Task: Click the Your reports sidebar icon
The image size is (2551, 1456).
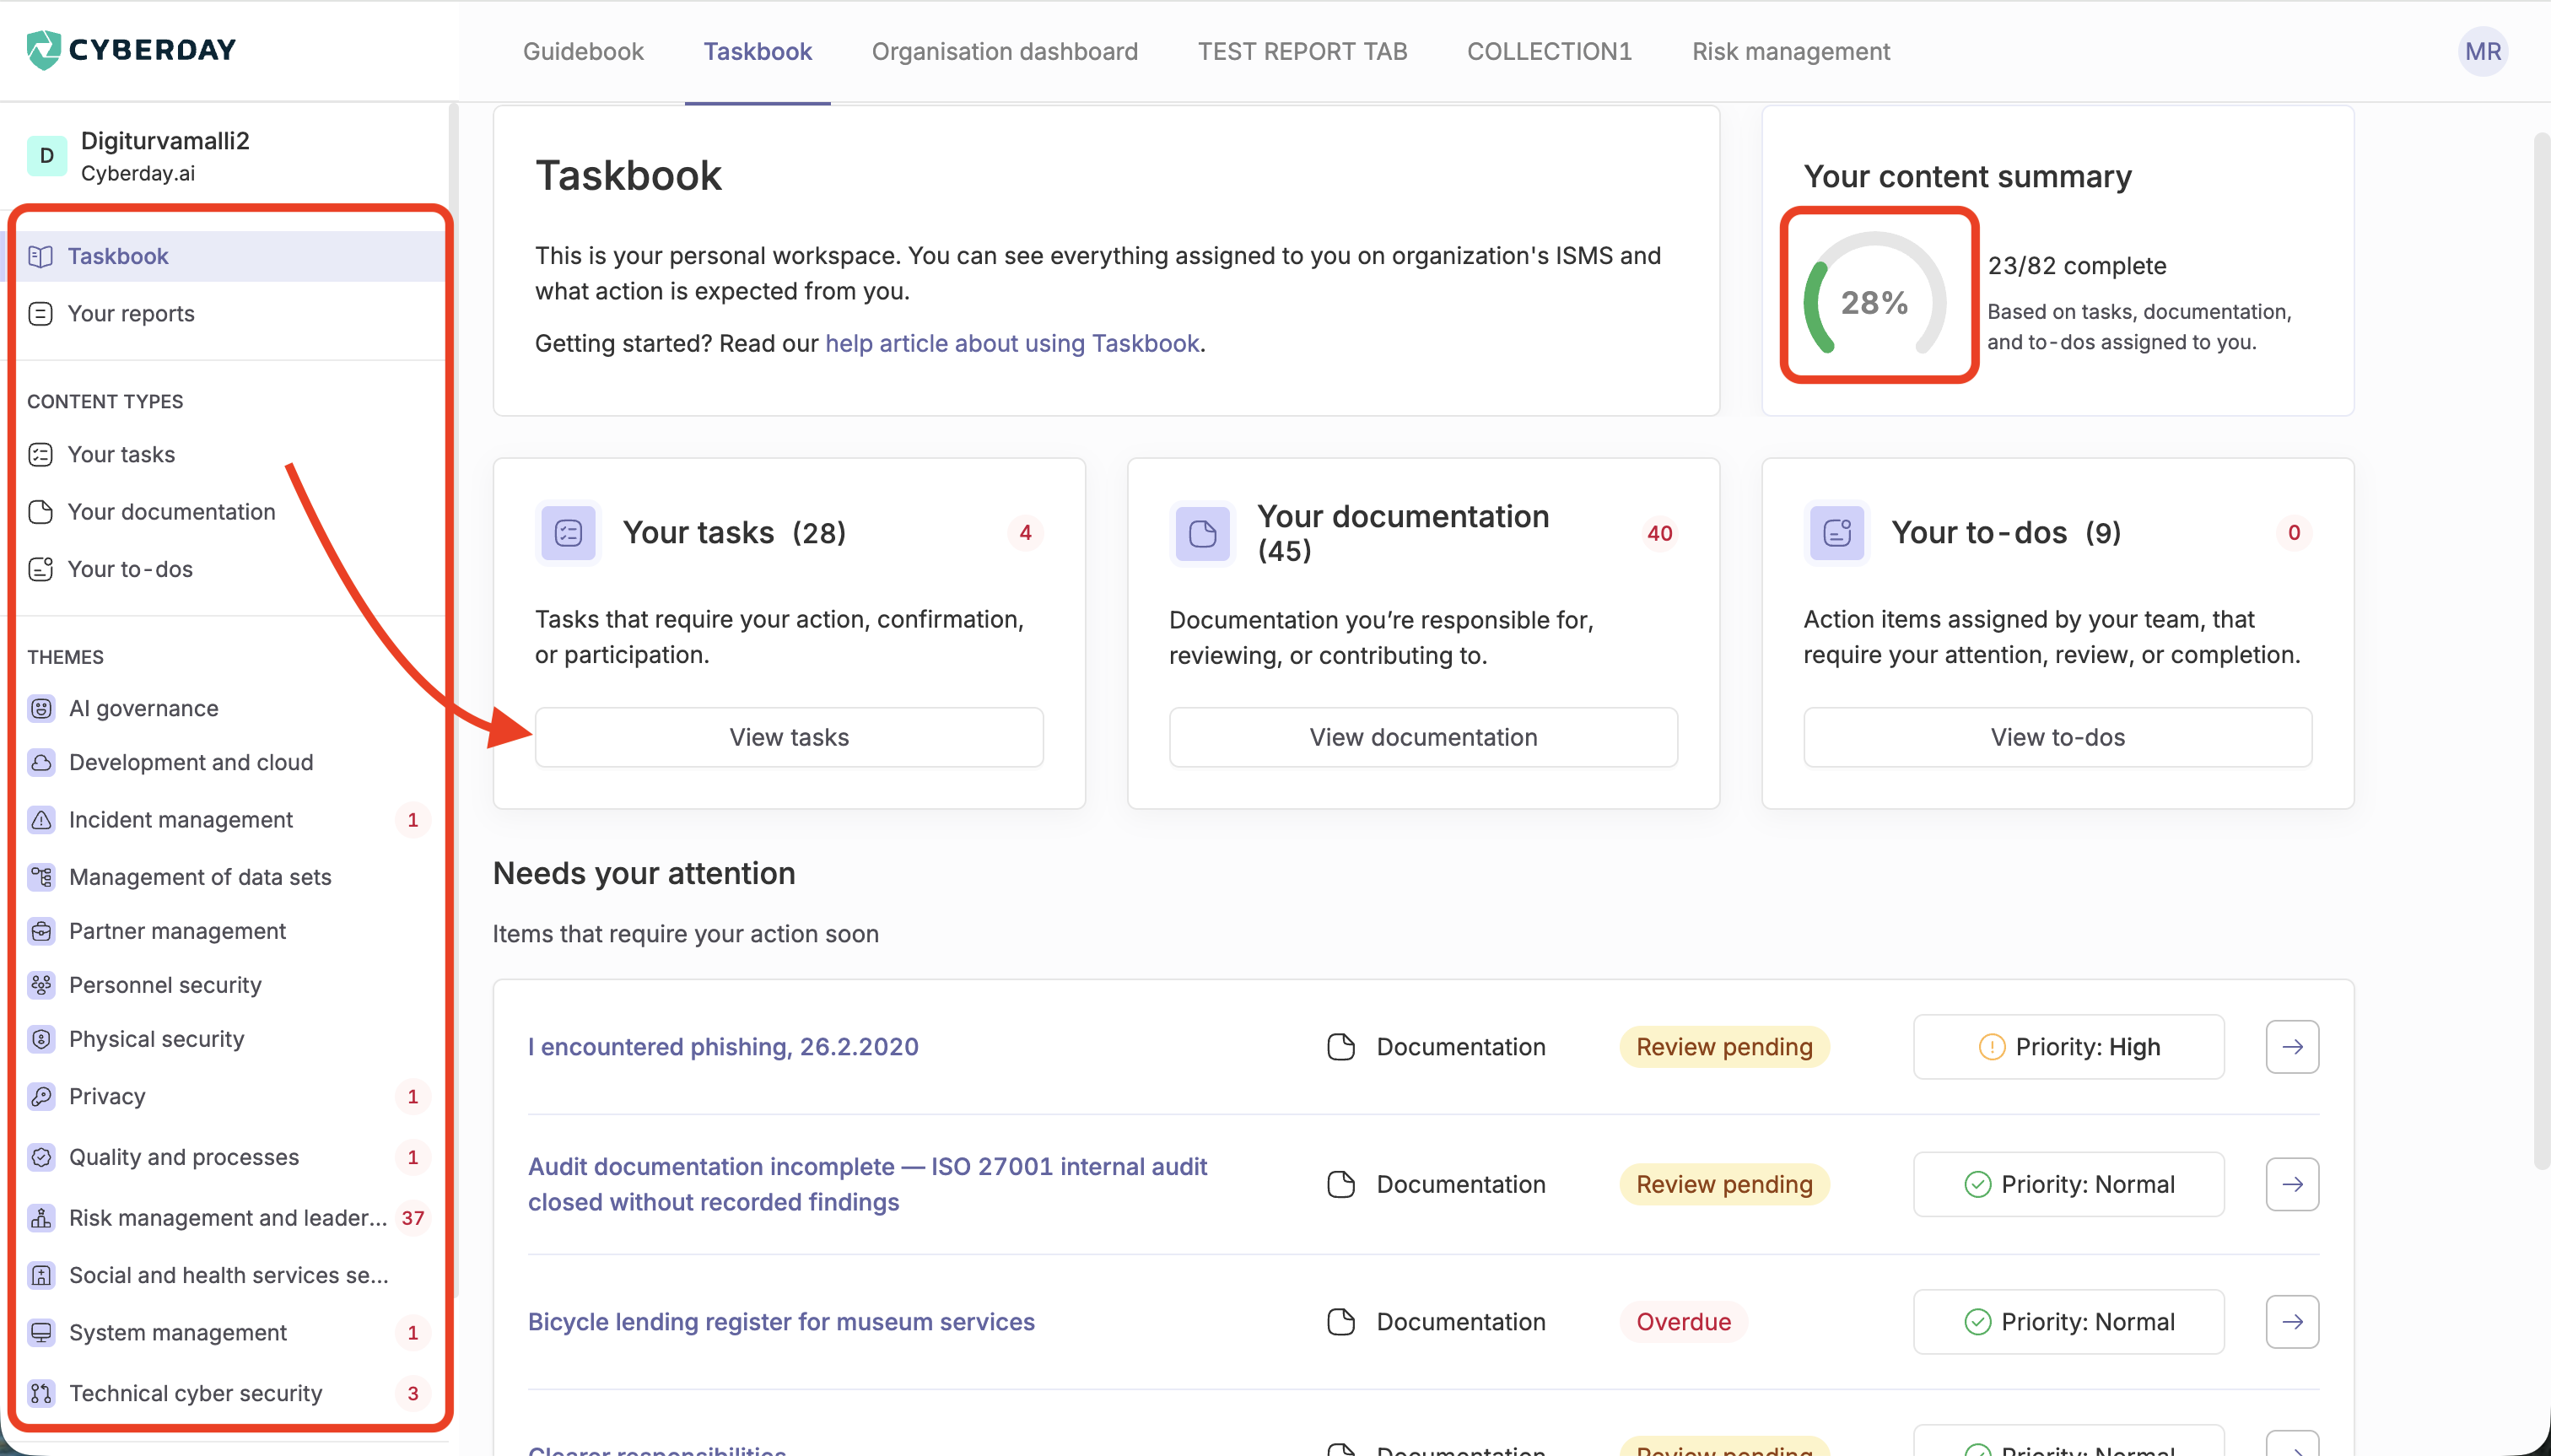Action: point(41,314)
